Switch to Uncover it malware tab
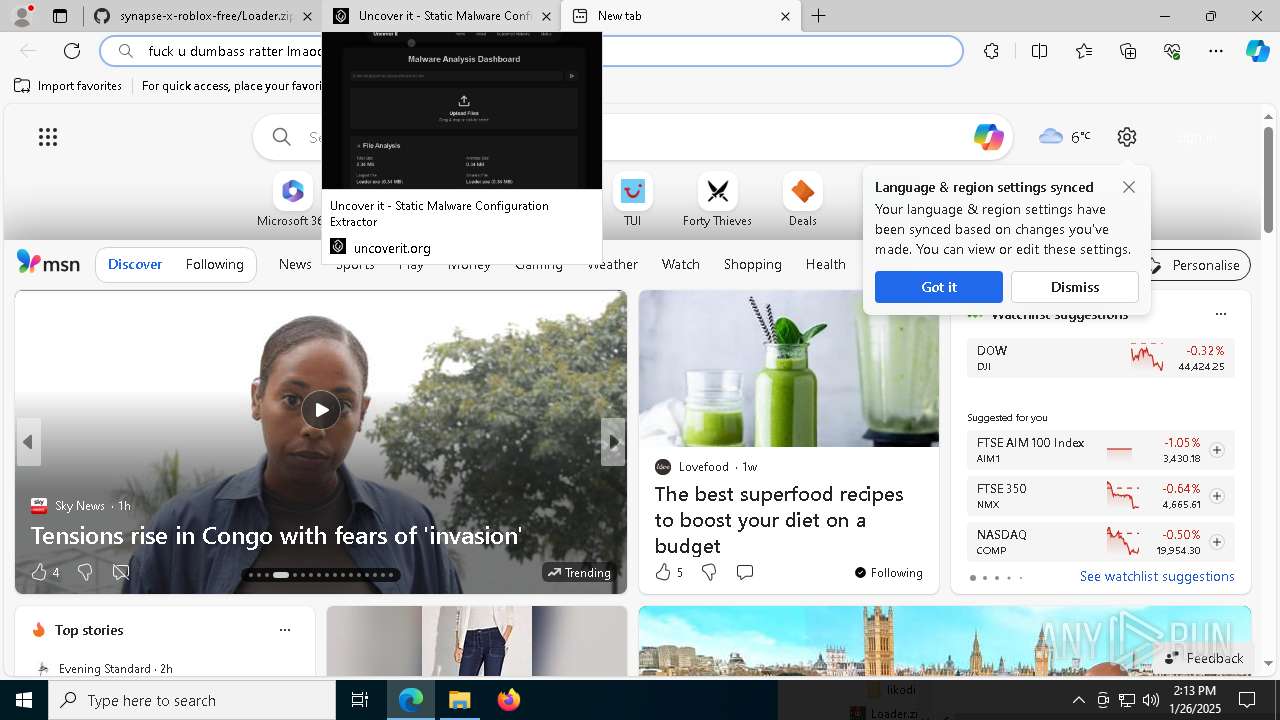 click(442, 16)
